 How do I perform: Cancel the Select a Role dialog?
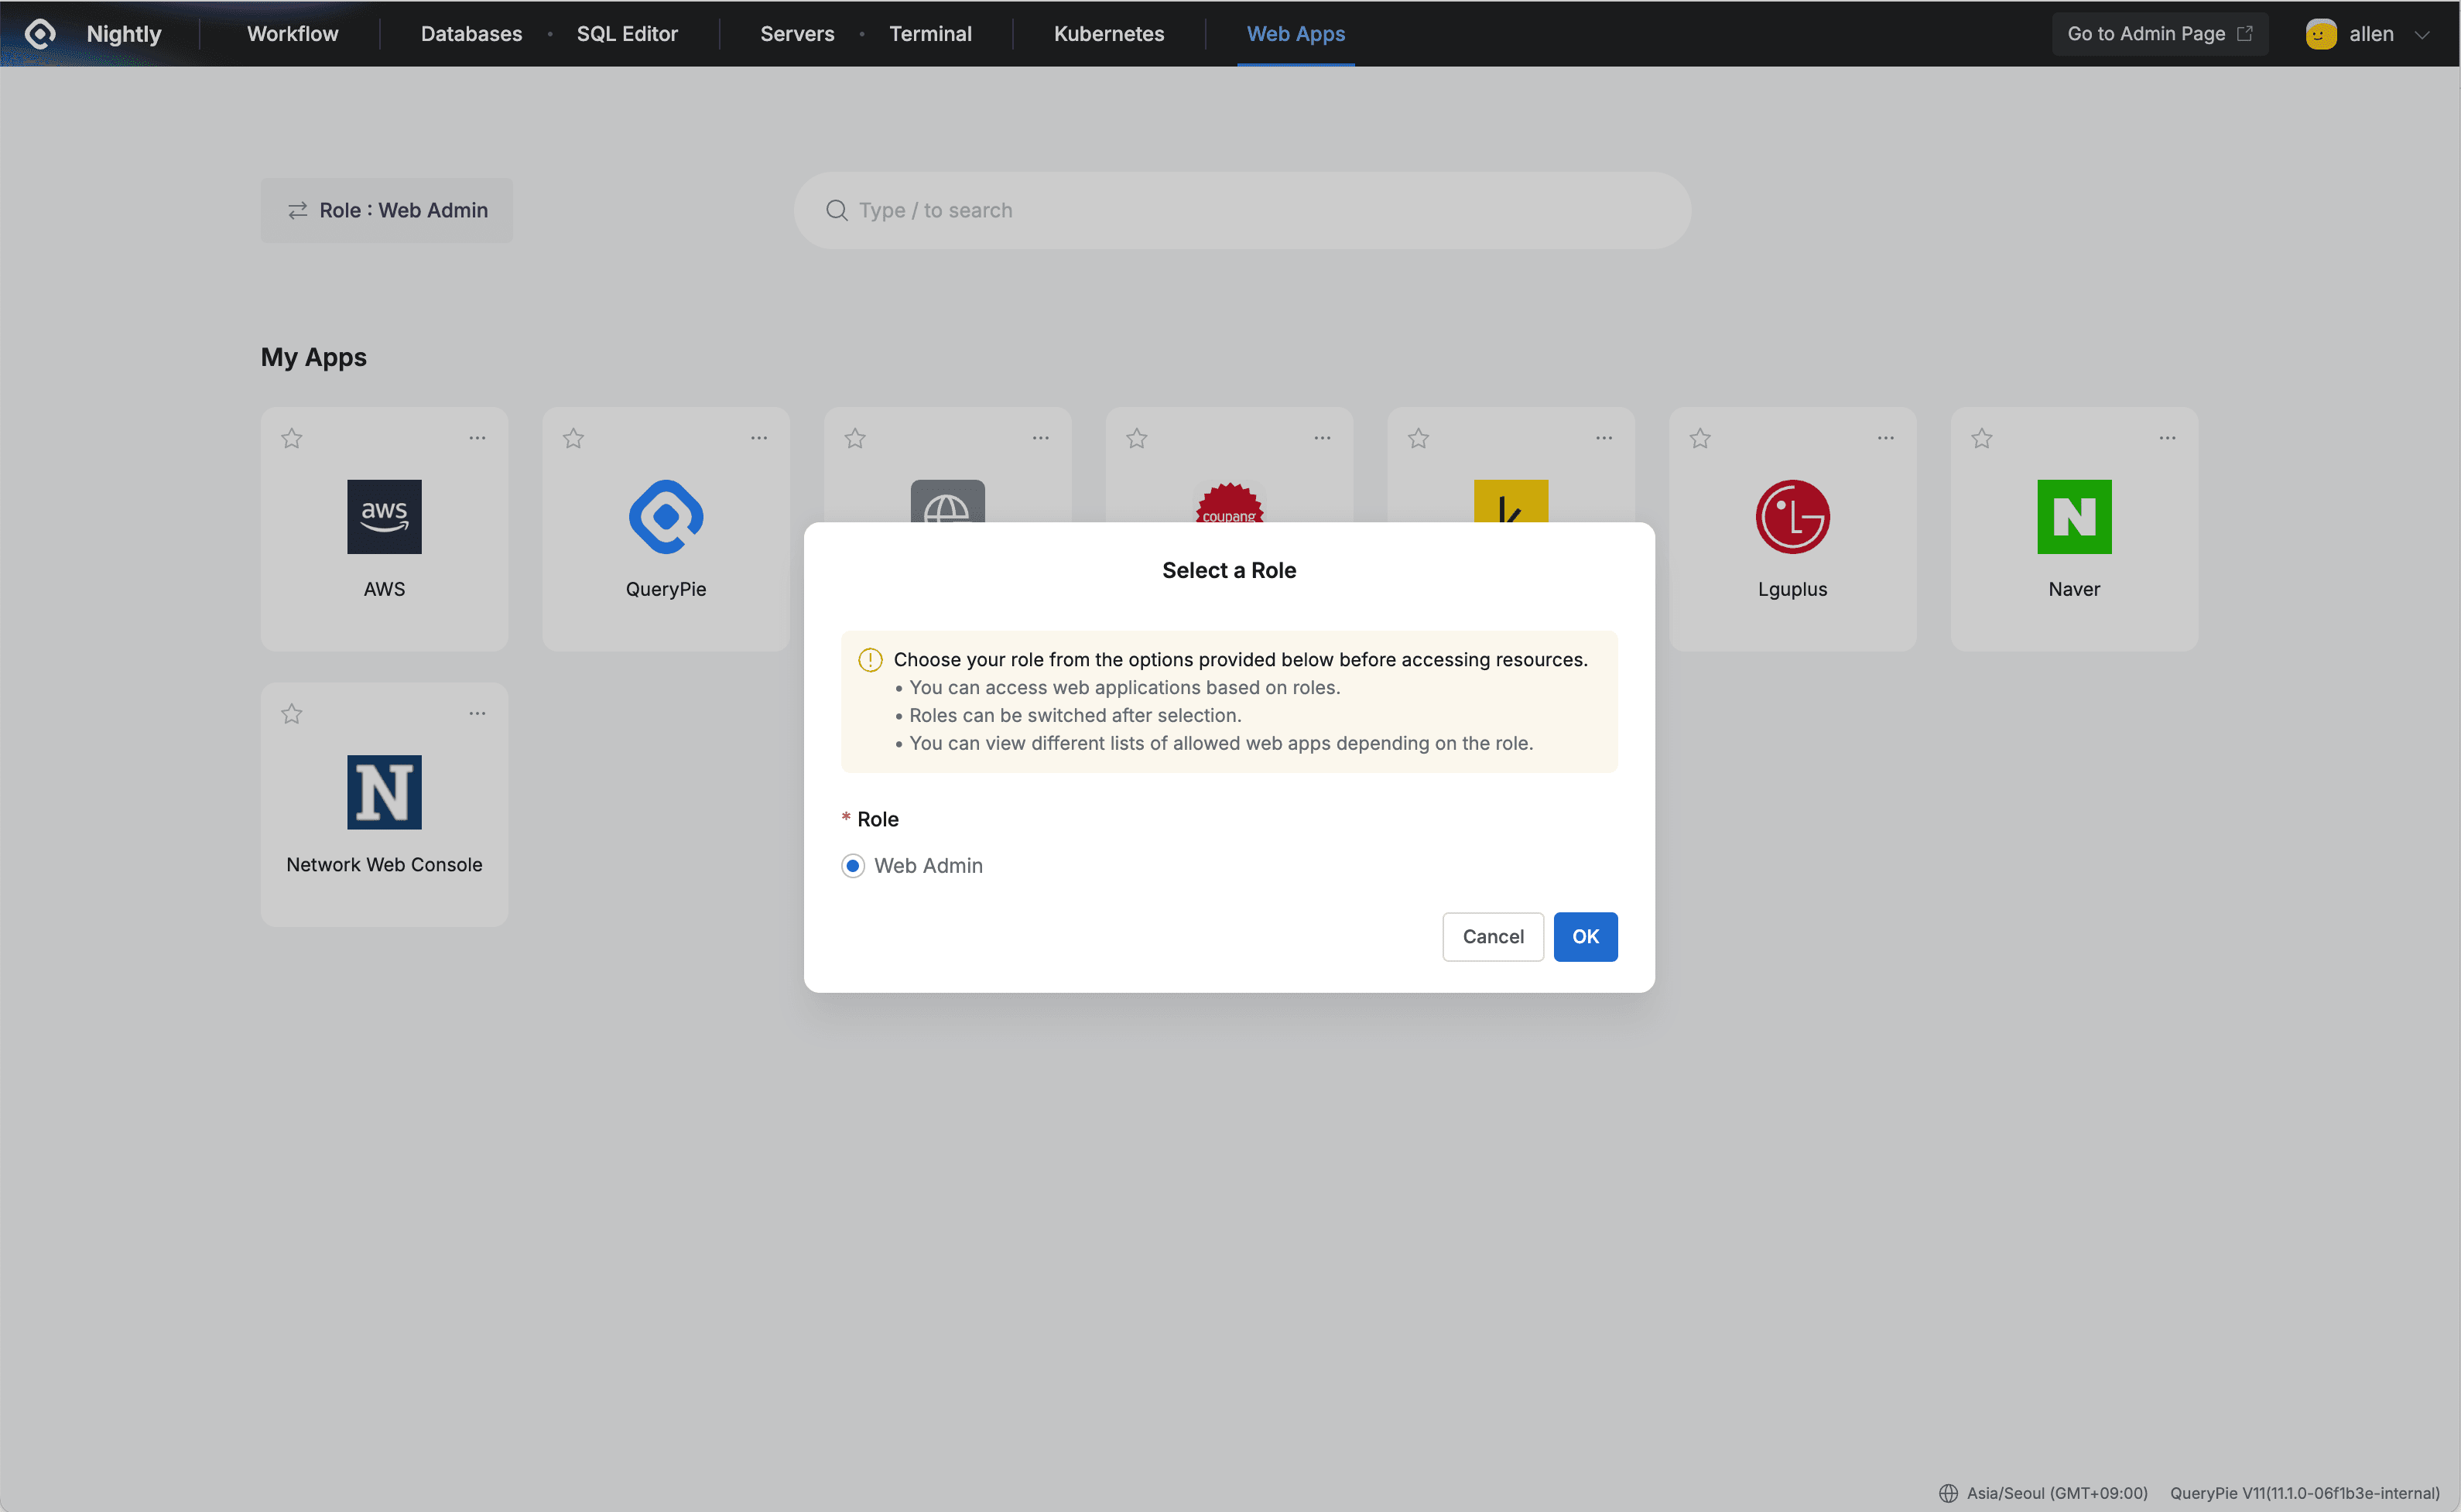click(1492, 936)
